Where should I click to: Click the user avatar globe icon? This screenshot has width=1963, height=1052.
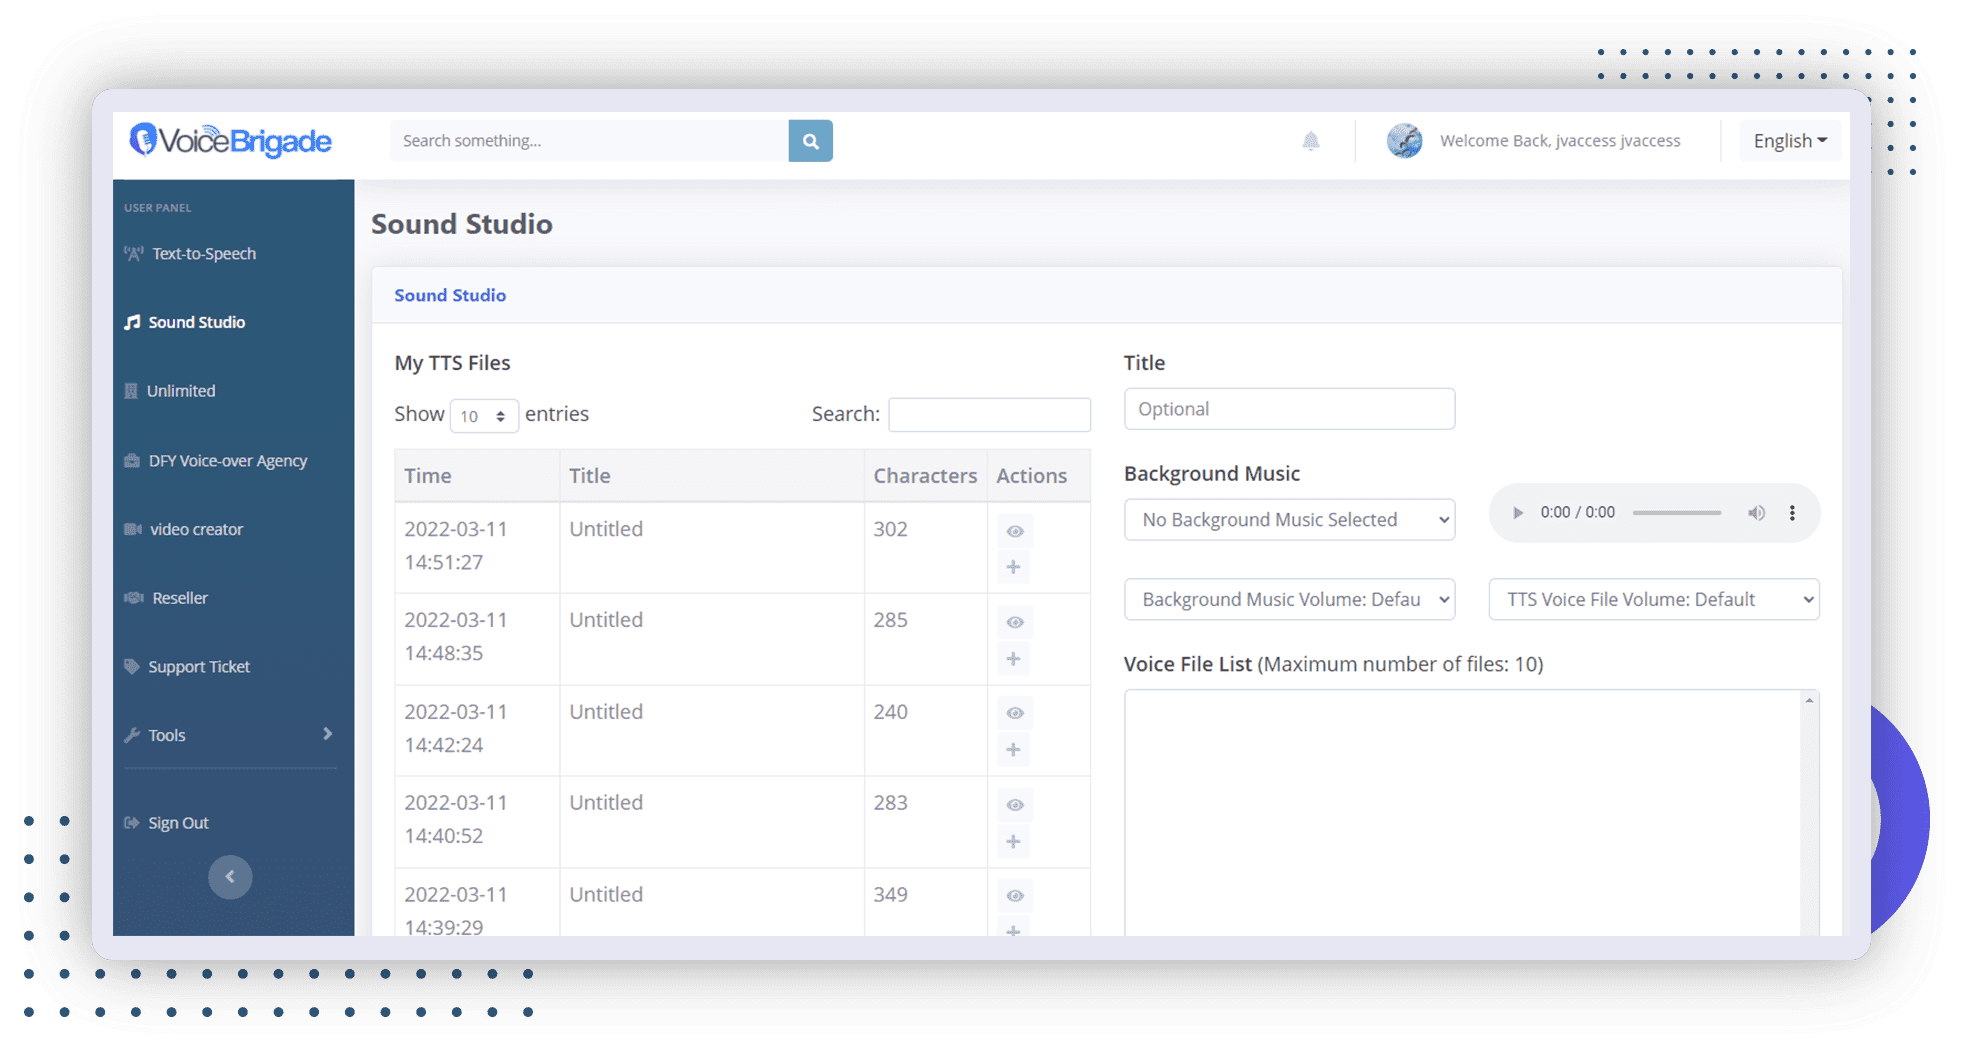pyautogui.click(x=1404, y=141)
